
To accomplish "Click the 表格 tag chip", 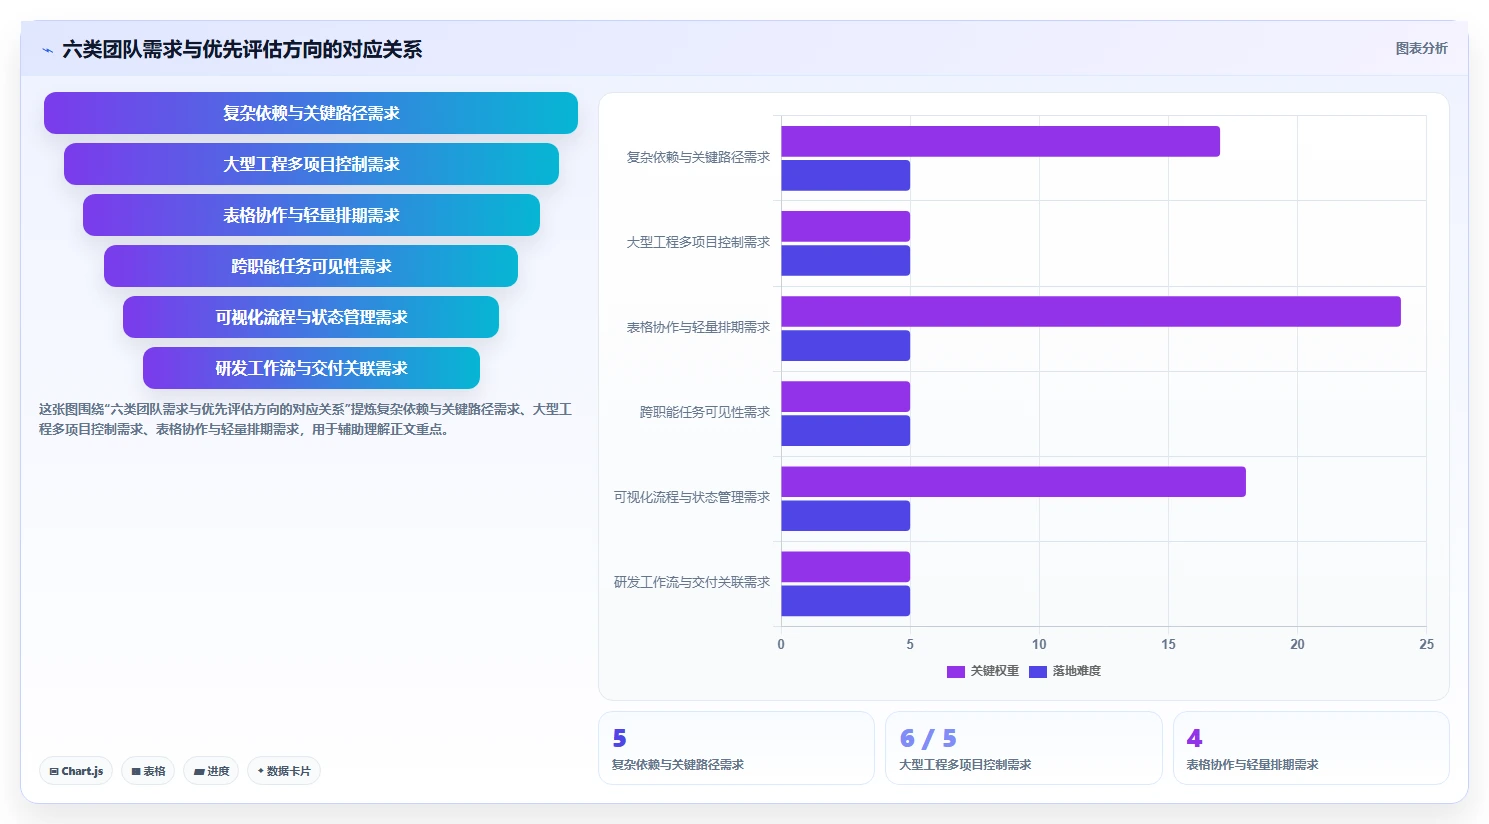I will click(148, 771).
